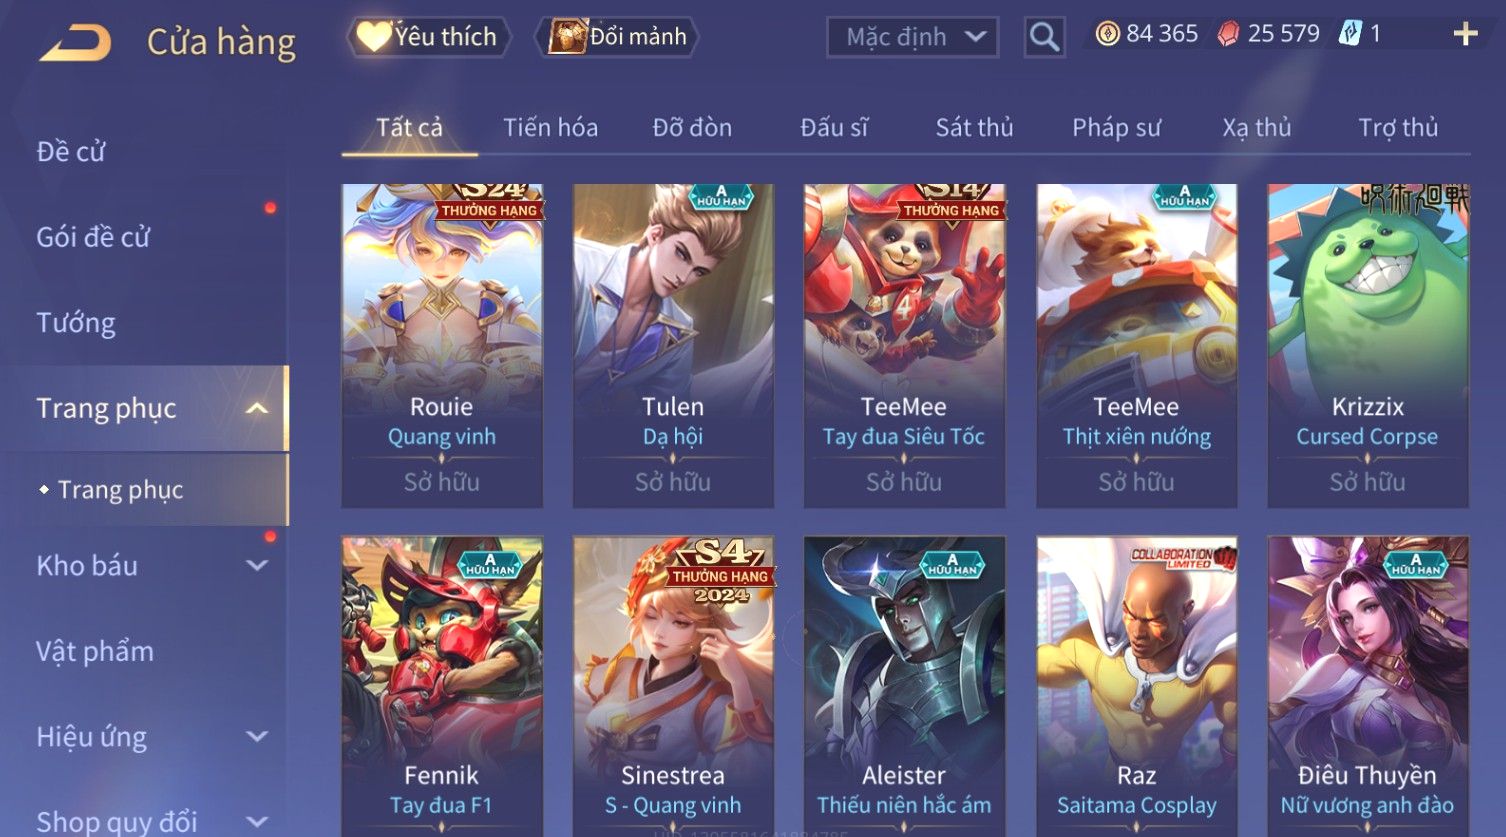Image resolution: width=1506 pixels, height=837 pixels.
Task: Click the golden back arrow icon
Action: [x=74, y=42]
